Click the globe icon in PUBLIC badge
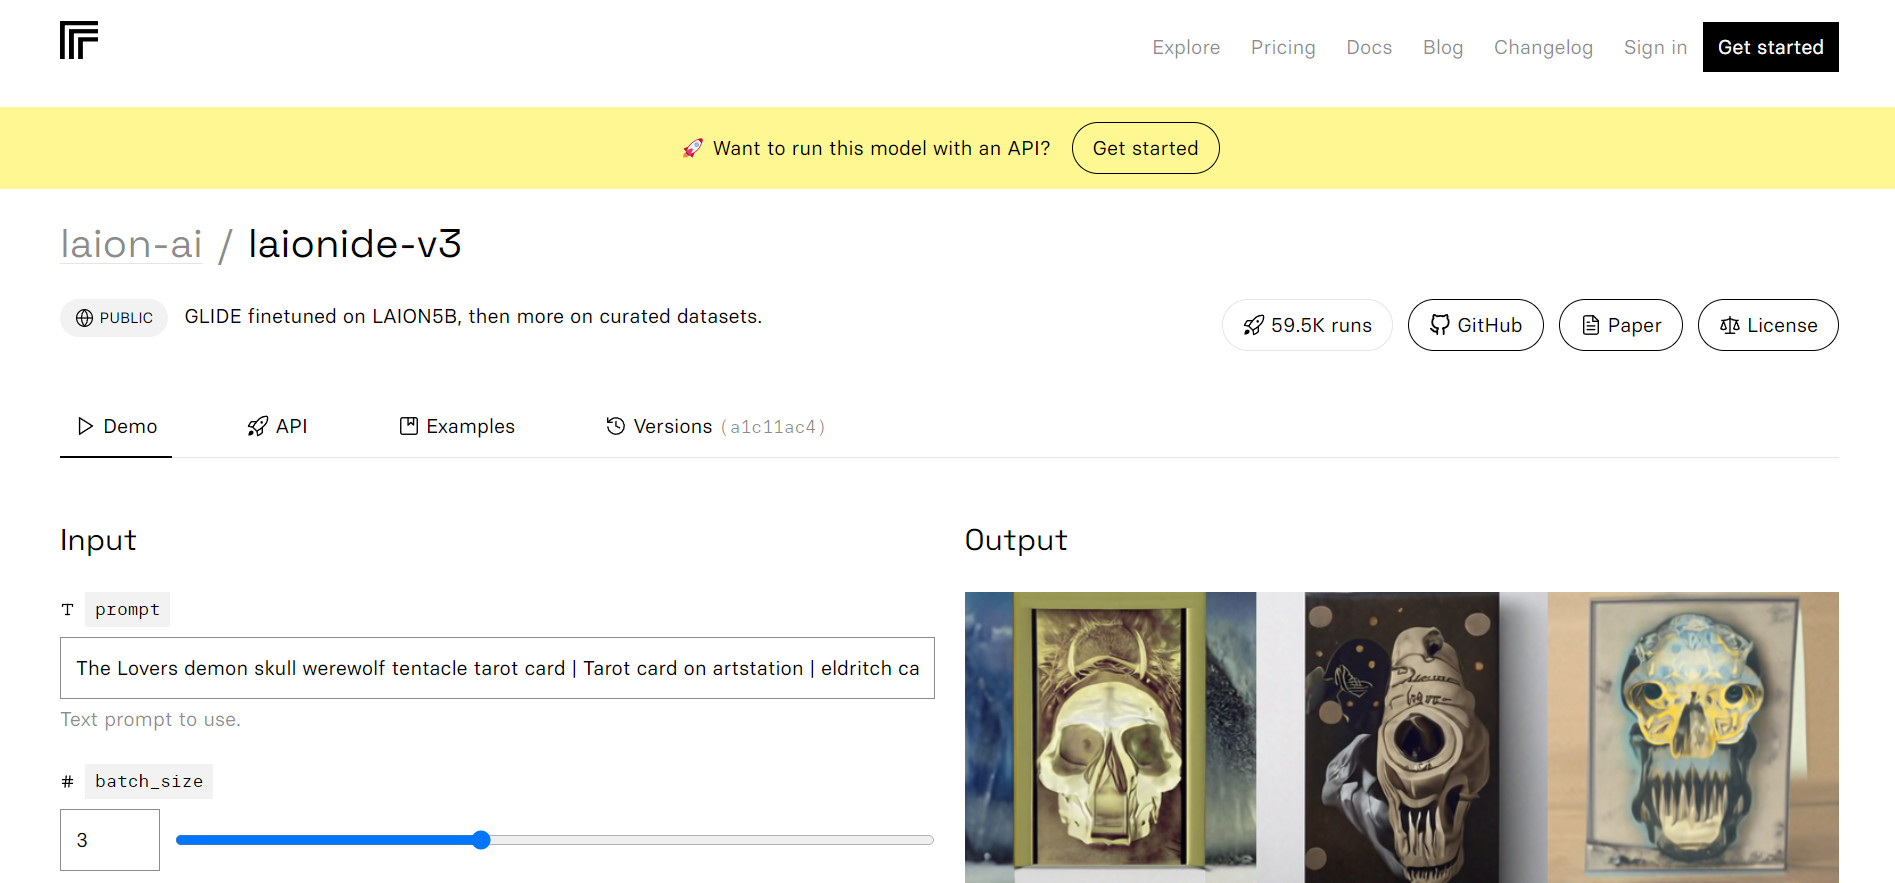Image resolution: width=1895 pixels, height=883 pixels. (85, 318)
